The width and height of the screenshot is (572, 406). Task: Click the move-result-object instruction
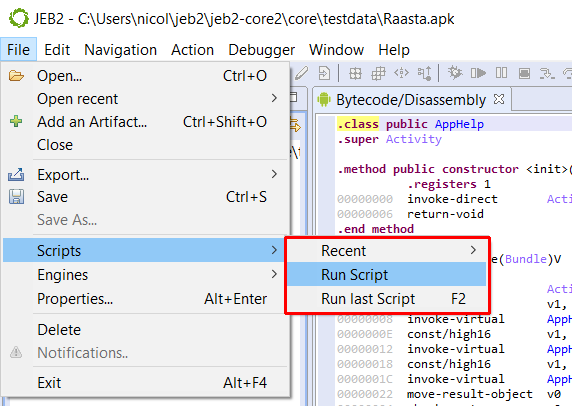469,394
